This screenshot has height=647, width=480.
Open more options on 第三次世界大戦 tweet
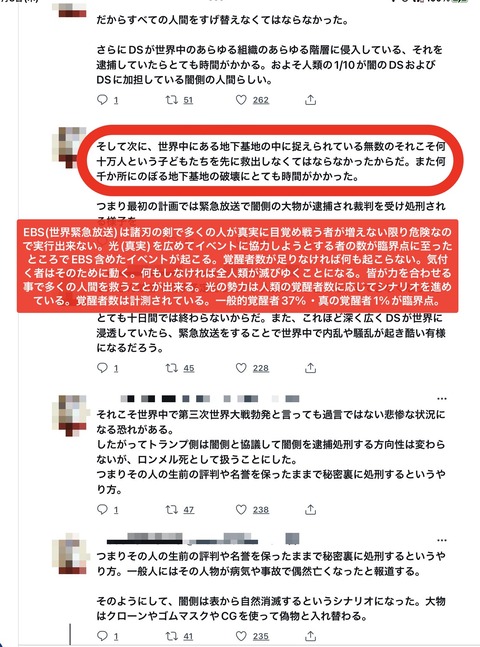pyautogui.click(x=442, y=399)
